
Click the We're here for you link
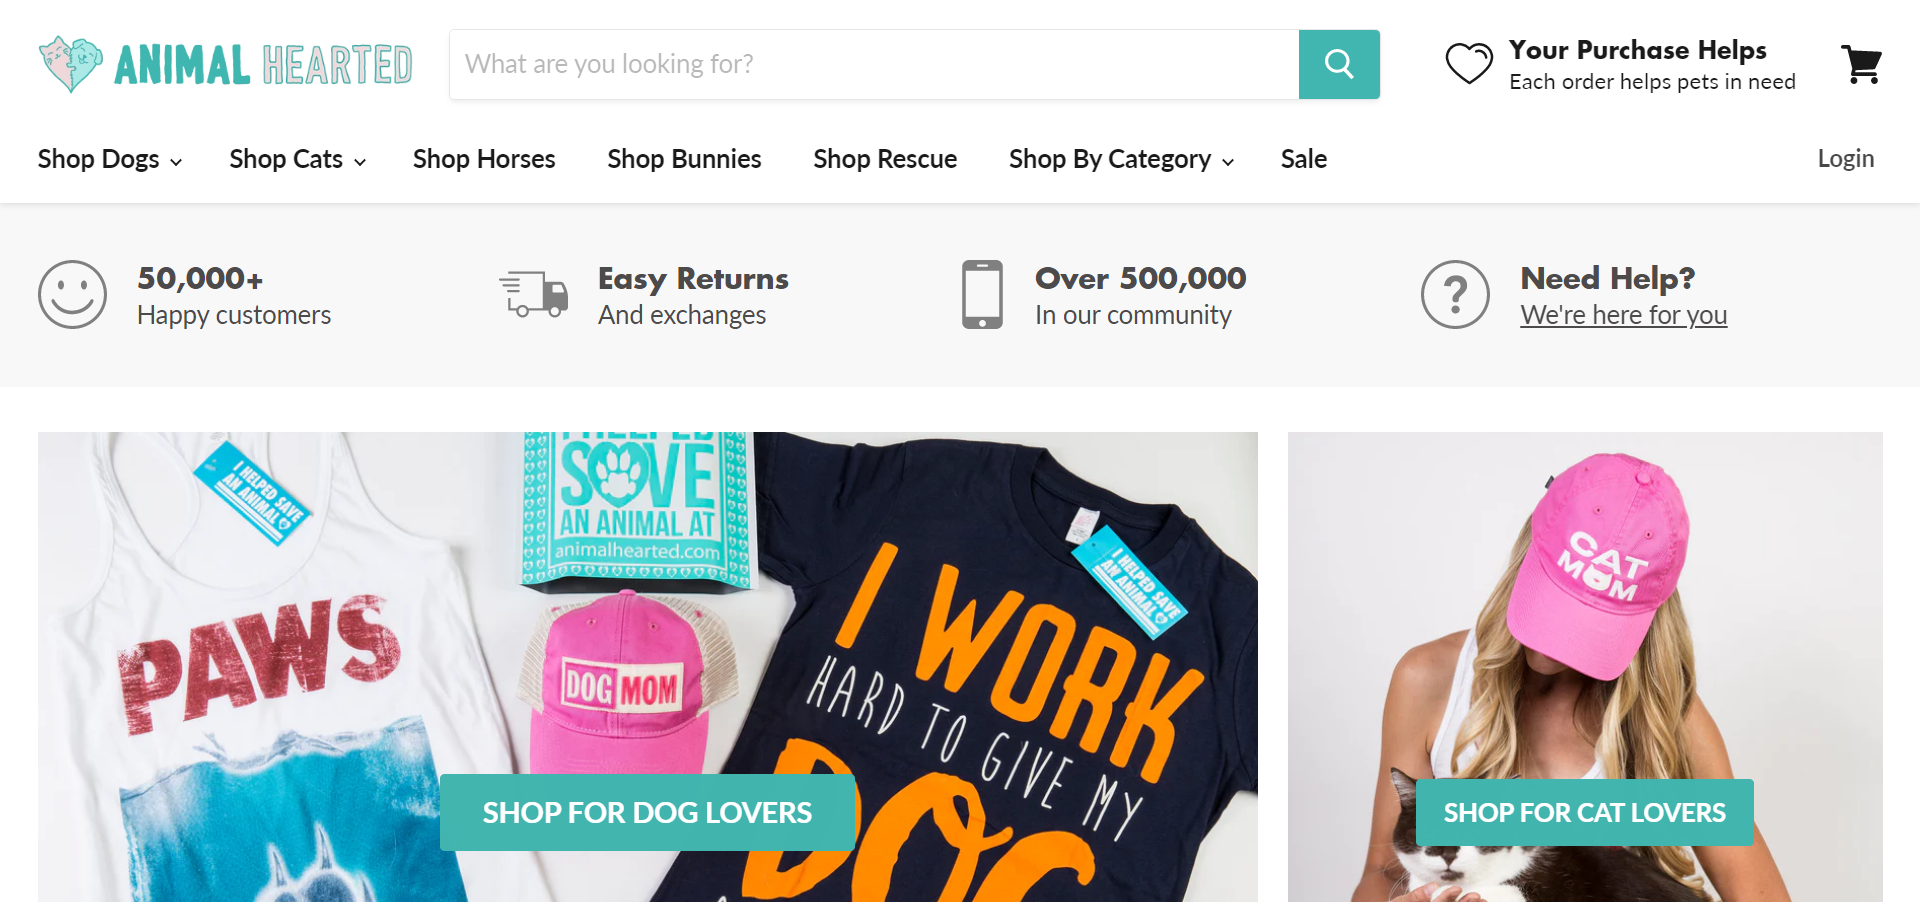(x=1623, y=314)
